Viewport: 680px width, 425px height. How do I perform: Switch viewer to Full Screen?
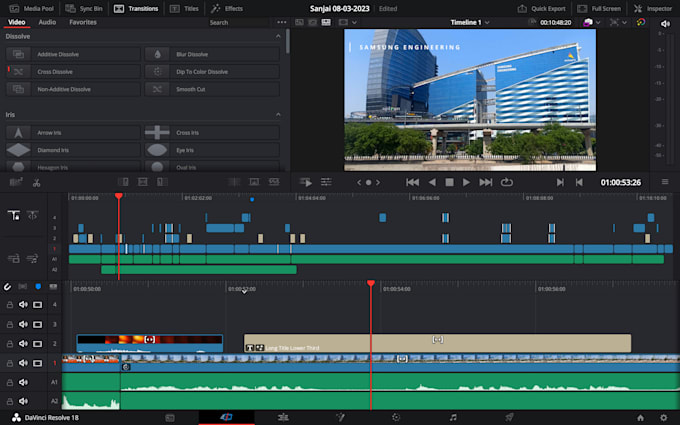[599, 8]
